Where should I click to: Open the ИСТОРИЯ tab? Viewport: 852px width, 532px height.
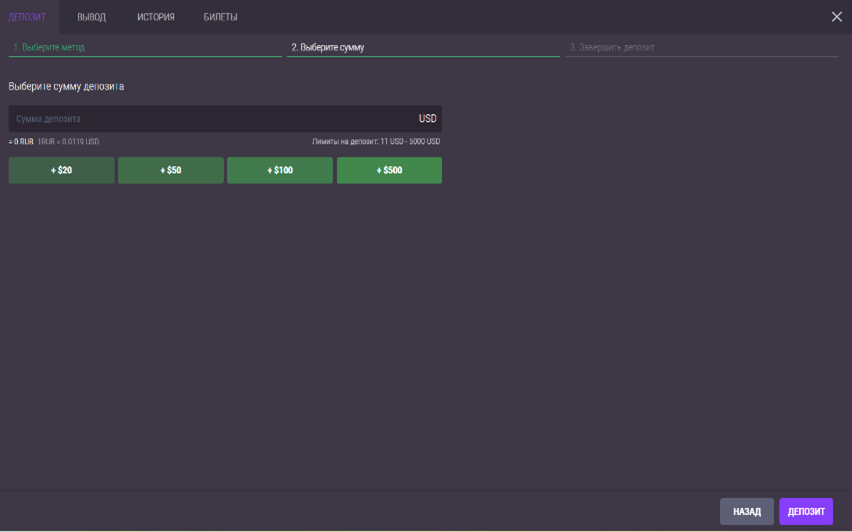tap(156, 17)
